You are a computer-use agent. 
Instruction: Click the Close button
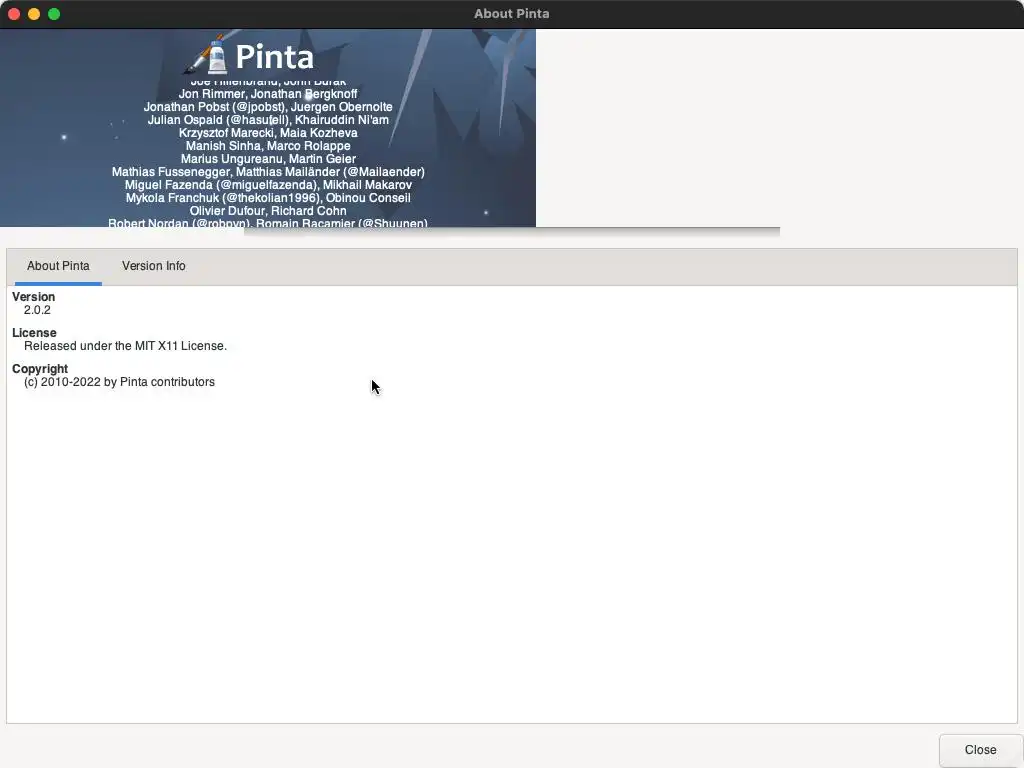click(980, 750)
